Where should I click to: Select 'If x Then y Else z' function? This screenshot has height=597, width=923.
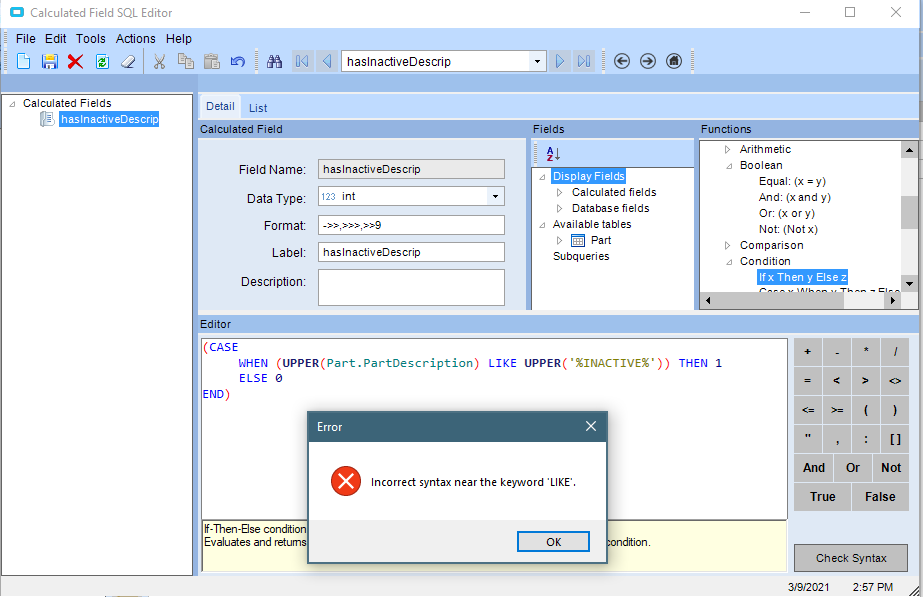tap(802, 277)
